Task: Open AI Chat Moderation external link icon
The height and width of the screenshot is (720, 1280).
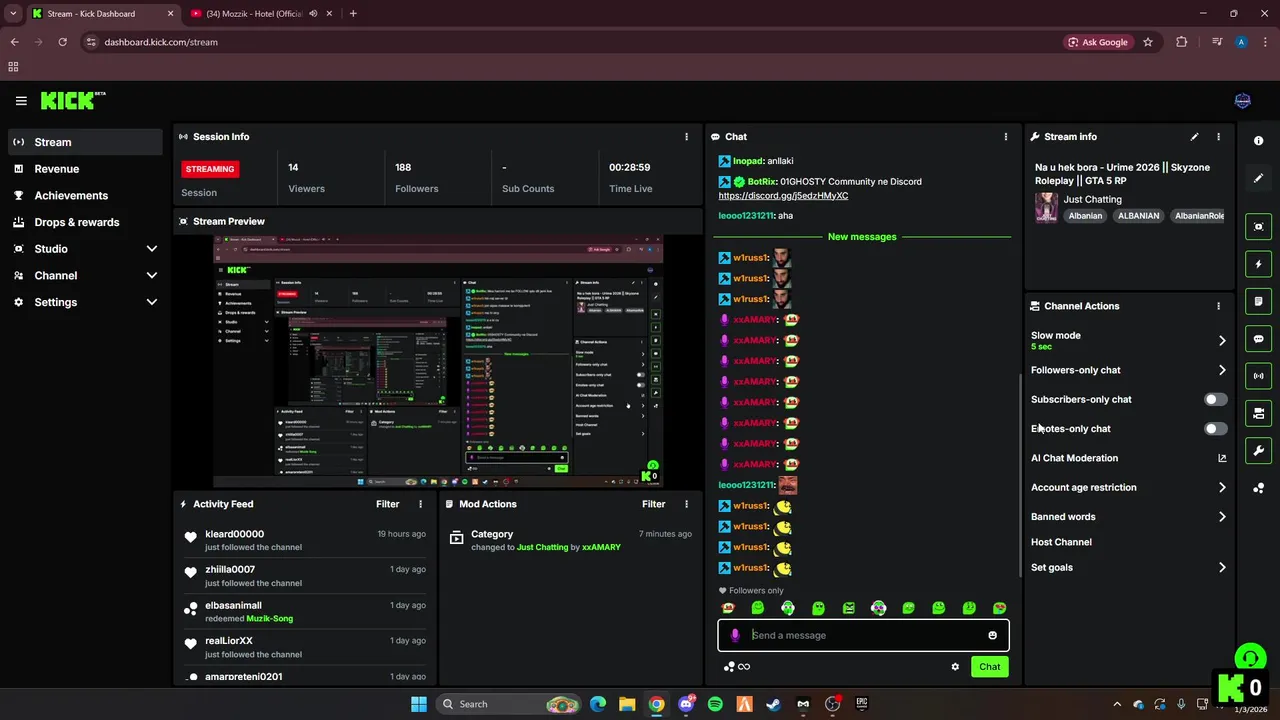Action: 1221,458
